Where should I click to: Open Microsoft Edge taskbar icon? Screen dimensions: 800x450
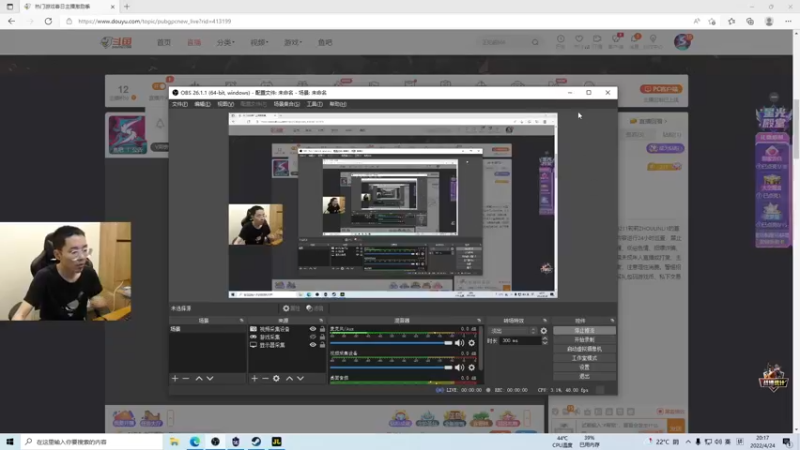click(195, 441)
